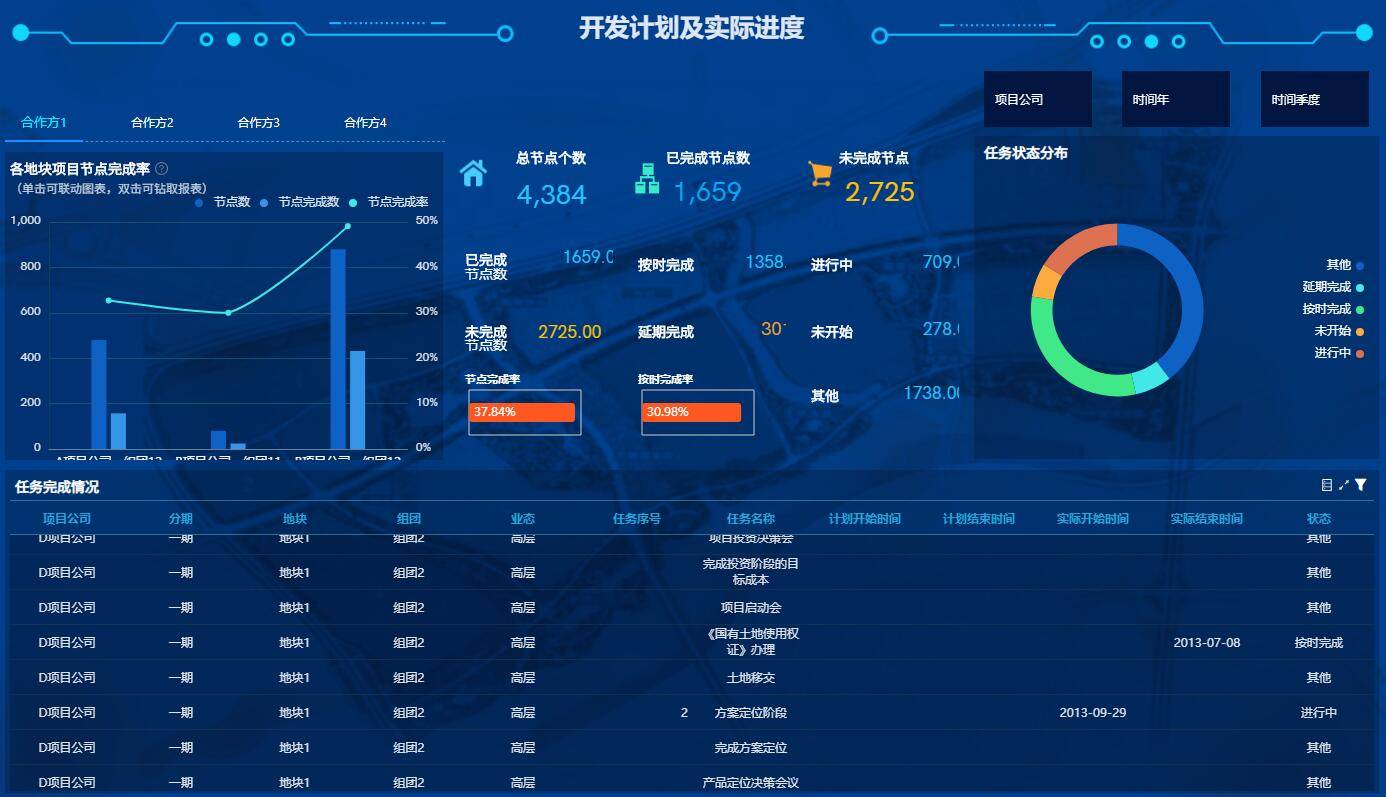Open the table export sheet icon
1386x797 pixels.
pyautogui.click(x=1327, y=485)
